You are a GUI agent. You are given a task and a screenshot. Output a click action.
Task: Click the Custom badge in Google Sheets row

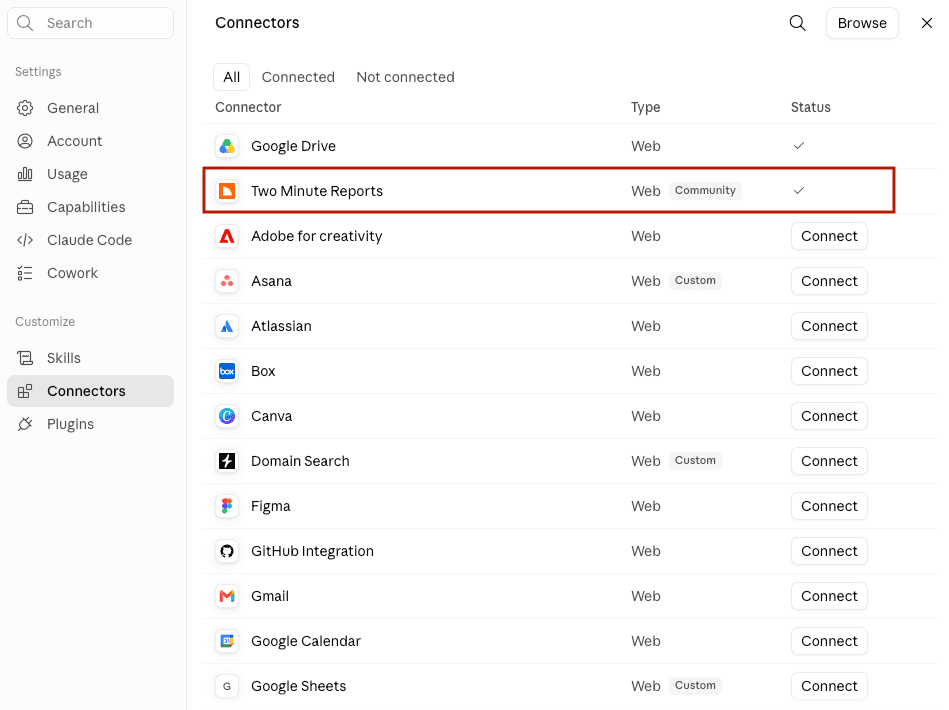pyautogui.click(x=695, y=686)
